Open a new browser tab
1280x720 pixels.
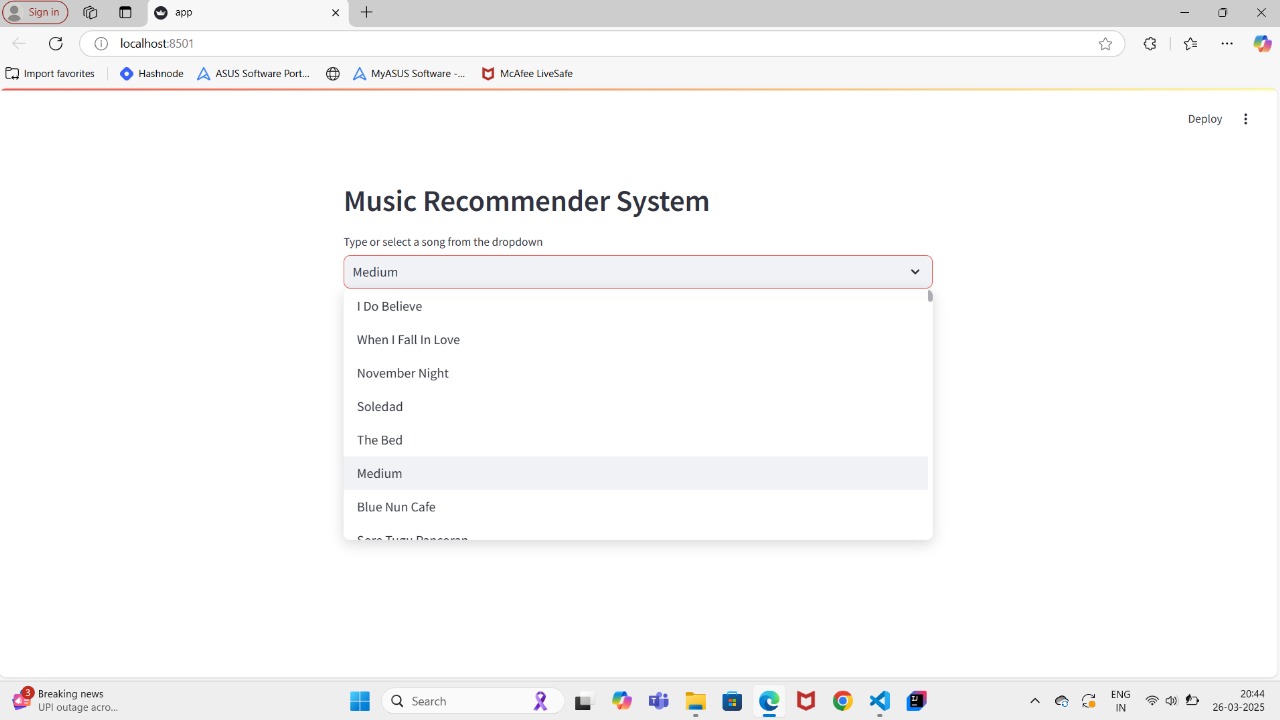pyautogui.click(x=366, y=12)
